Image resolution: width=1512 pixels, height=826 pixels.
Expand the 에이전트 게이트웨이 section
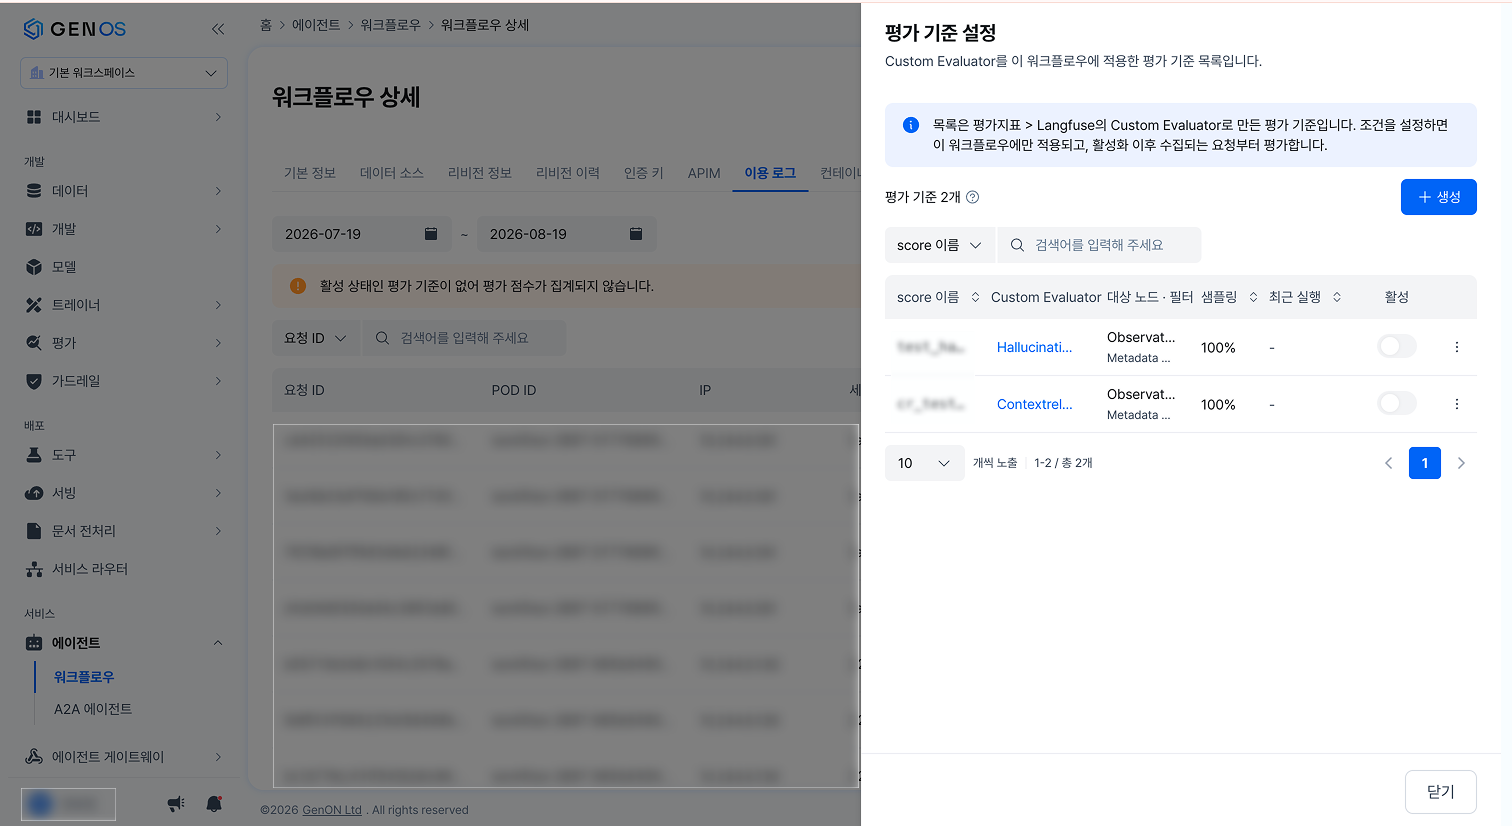click(x=124, y=757)
